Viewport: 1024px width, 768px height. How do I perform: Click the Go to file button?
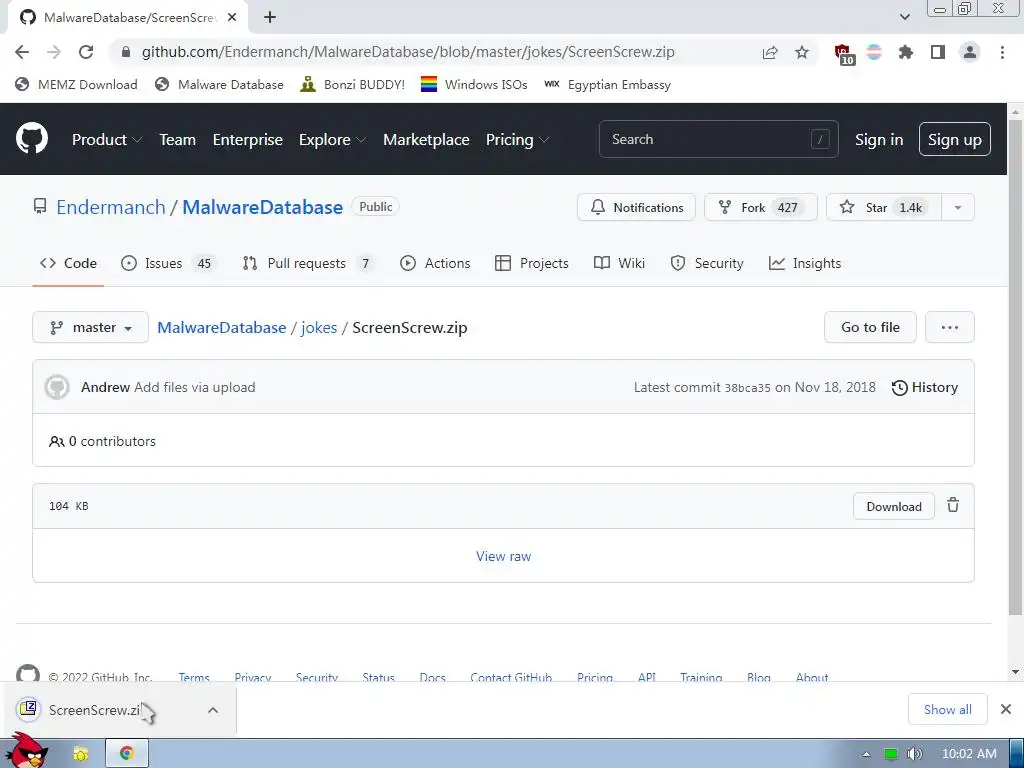(870, 327)
